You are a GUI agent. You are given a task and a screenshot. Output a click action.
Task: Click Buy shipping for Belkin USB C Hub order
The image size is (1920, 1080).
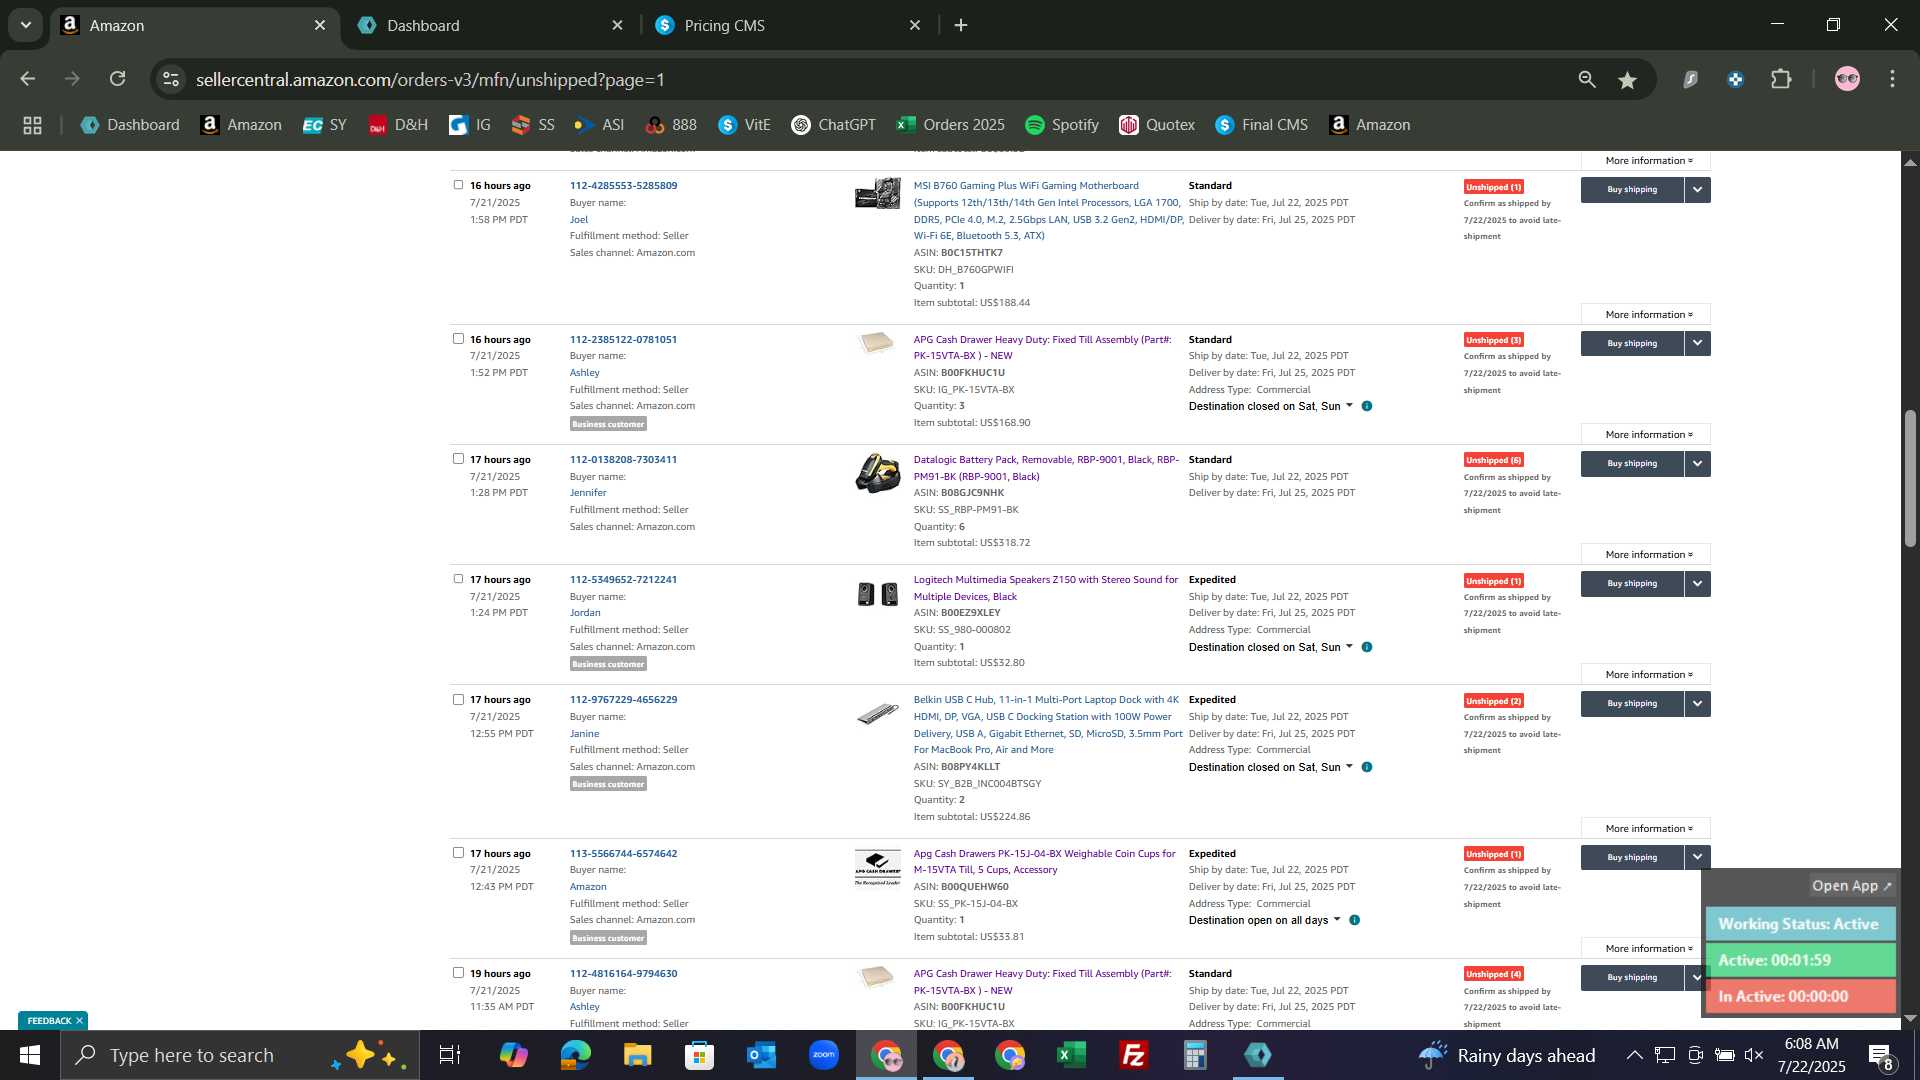click(x=1632, y=703)
